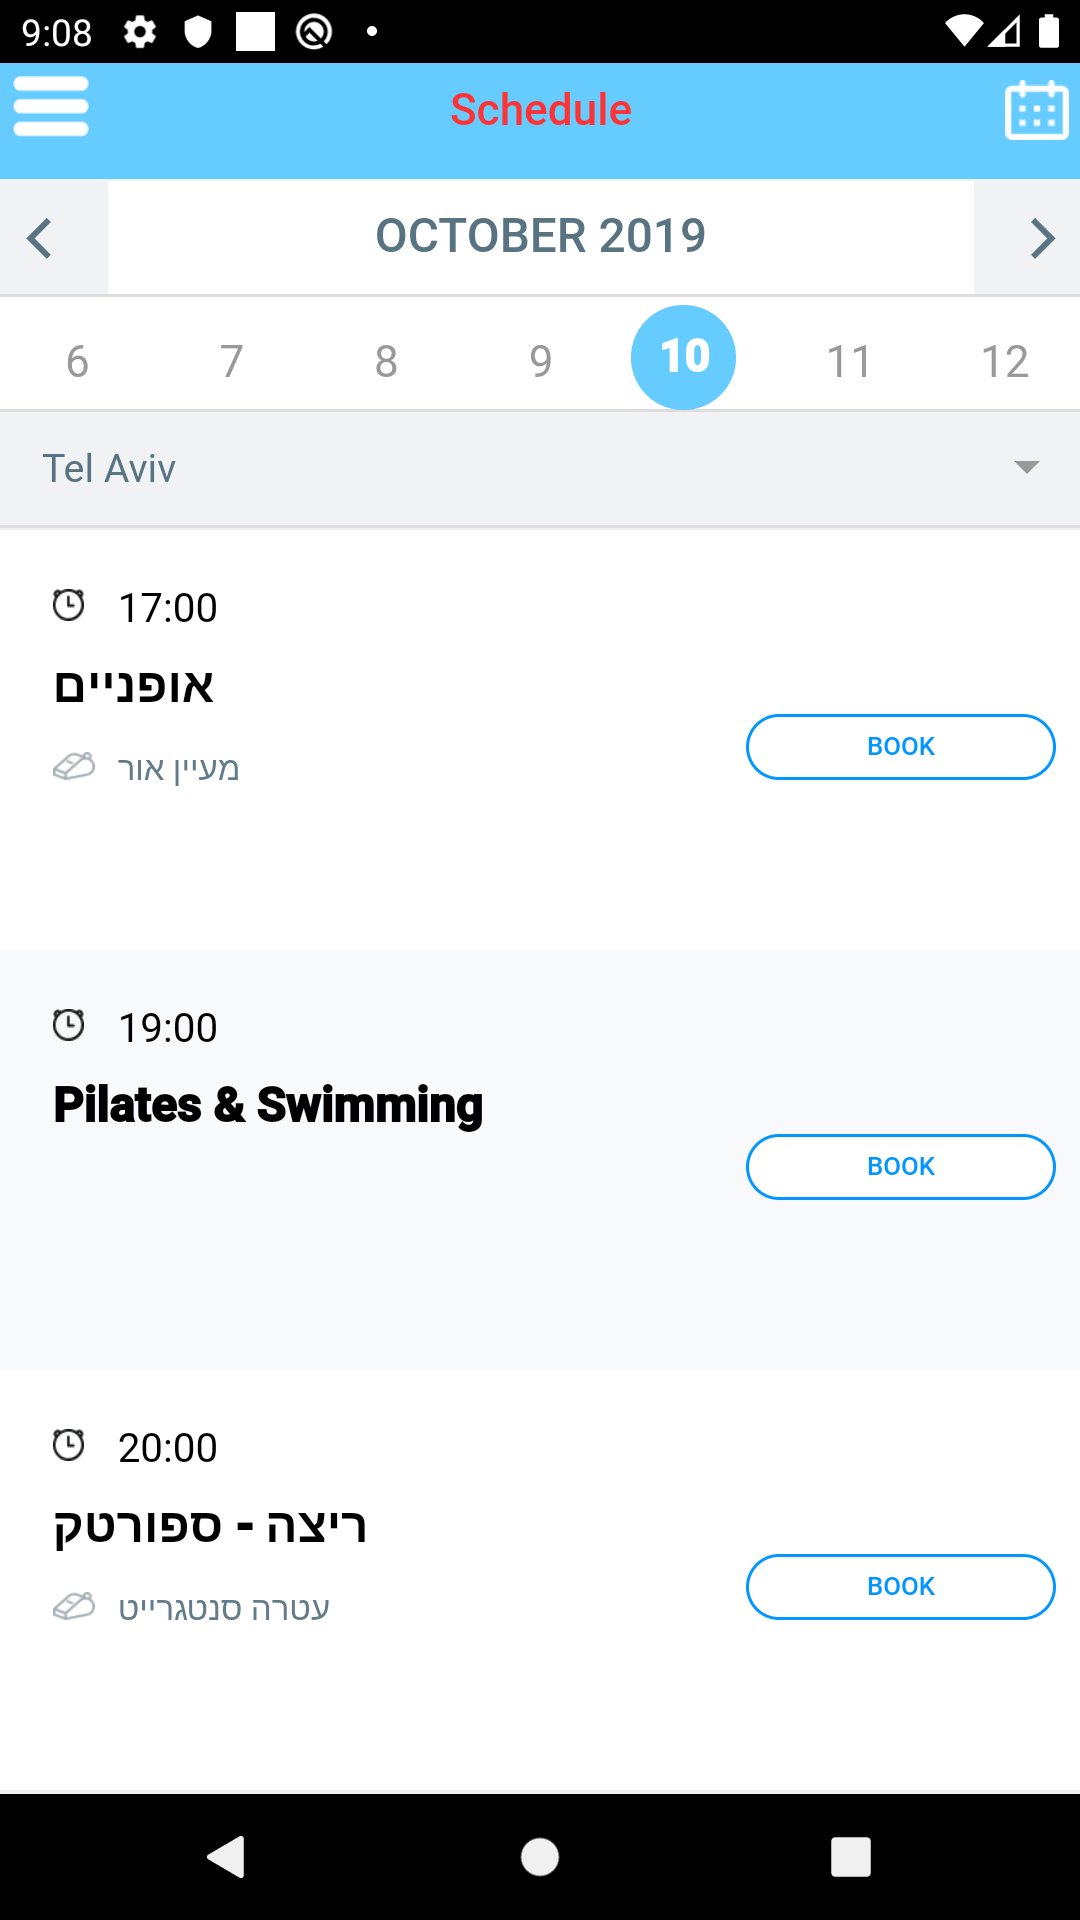Tap the OCTOBER 2019 month header
The width and height of the screenshot is (1080, 1920).
pyautogui.click(x=540, y=237)
